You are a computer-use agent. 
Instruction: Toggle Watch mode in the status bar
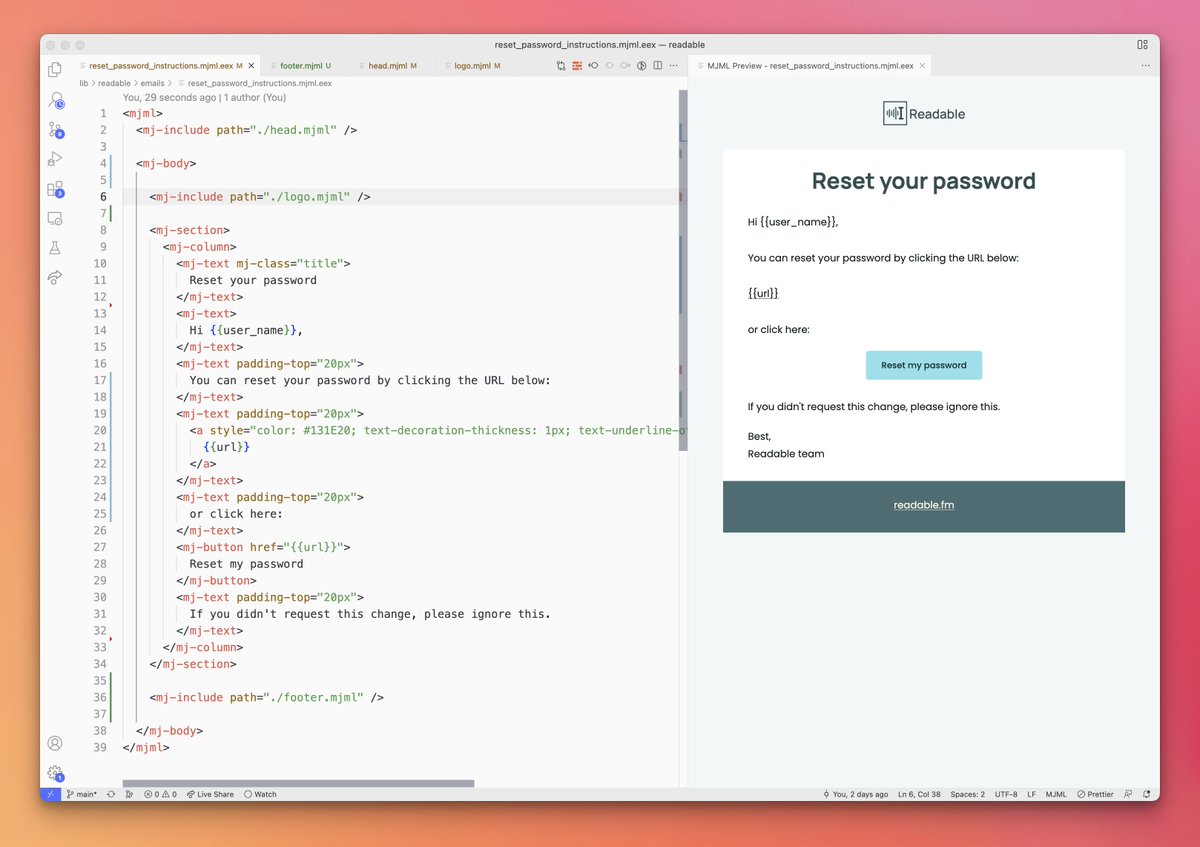pos(260,794)
